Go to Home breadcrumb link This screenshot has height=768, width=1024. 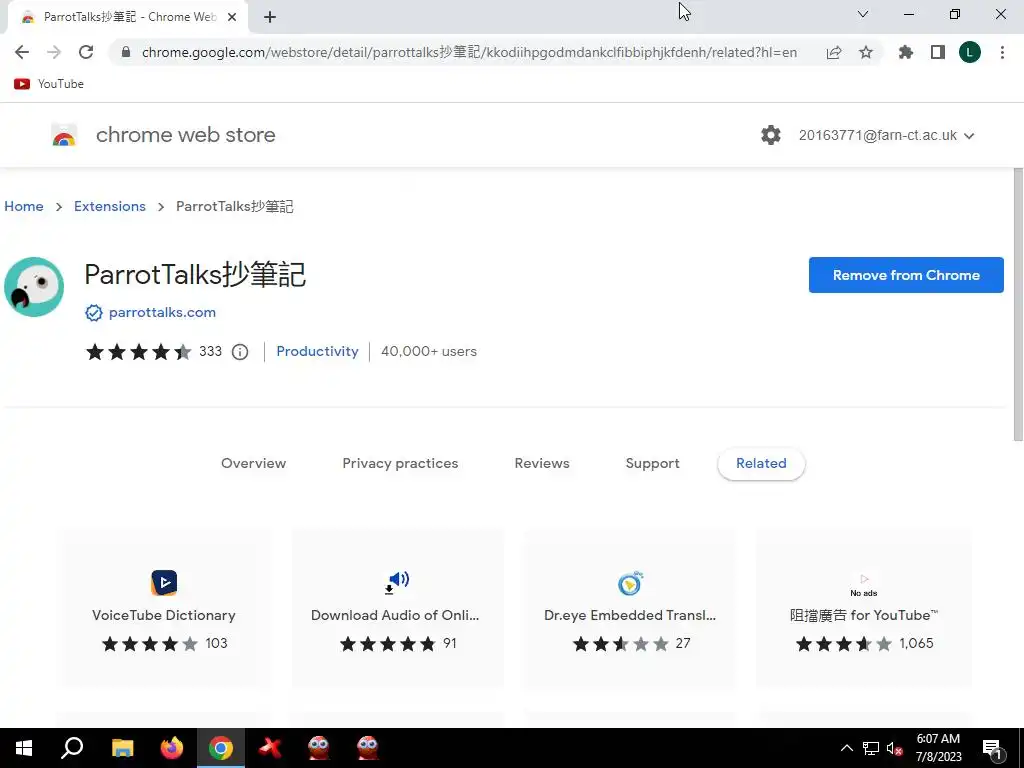[24, 206]
